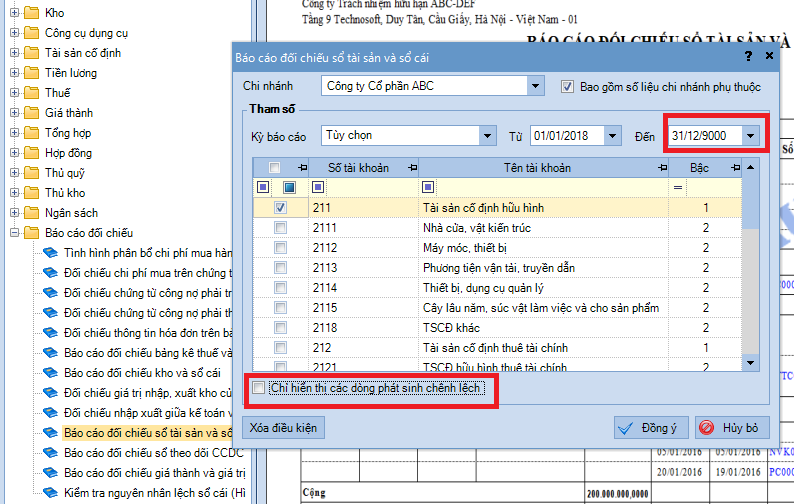Click report icon beside Đối chiếu giá trị nhập, xuất kho
The width and height of the screenshot is (794, 504).
tap(50, 393)
